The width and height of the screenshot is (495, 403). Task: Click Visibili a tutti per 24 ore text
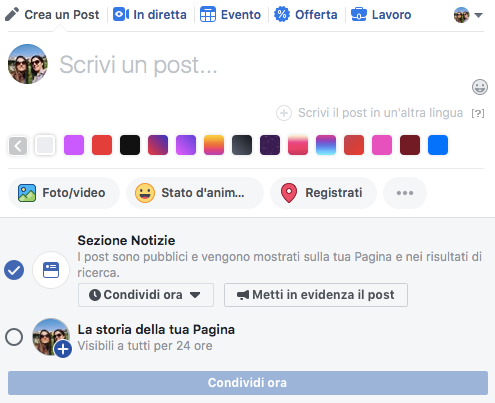(x=145, y=346)
